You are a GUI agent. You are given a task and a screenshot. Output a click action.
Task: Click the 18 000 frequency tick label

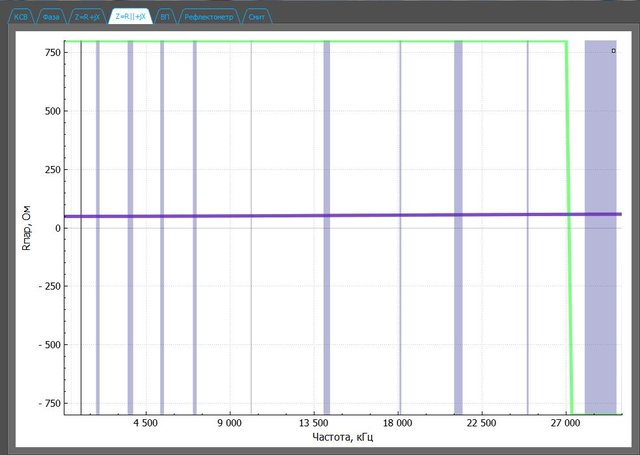(x=399, y=424)
